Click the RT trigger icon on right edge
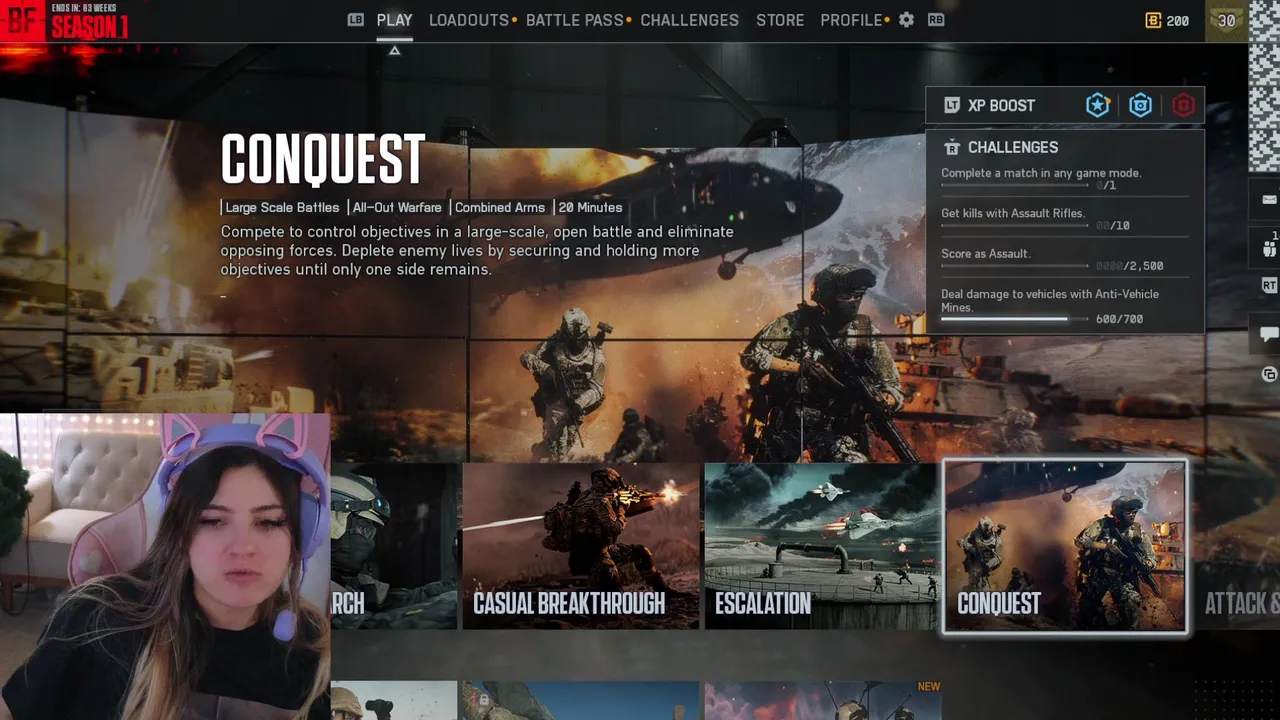Viewport: 1280px width, 720px height. [1269, 286]
